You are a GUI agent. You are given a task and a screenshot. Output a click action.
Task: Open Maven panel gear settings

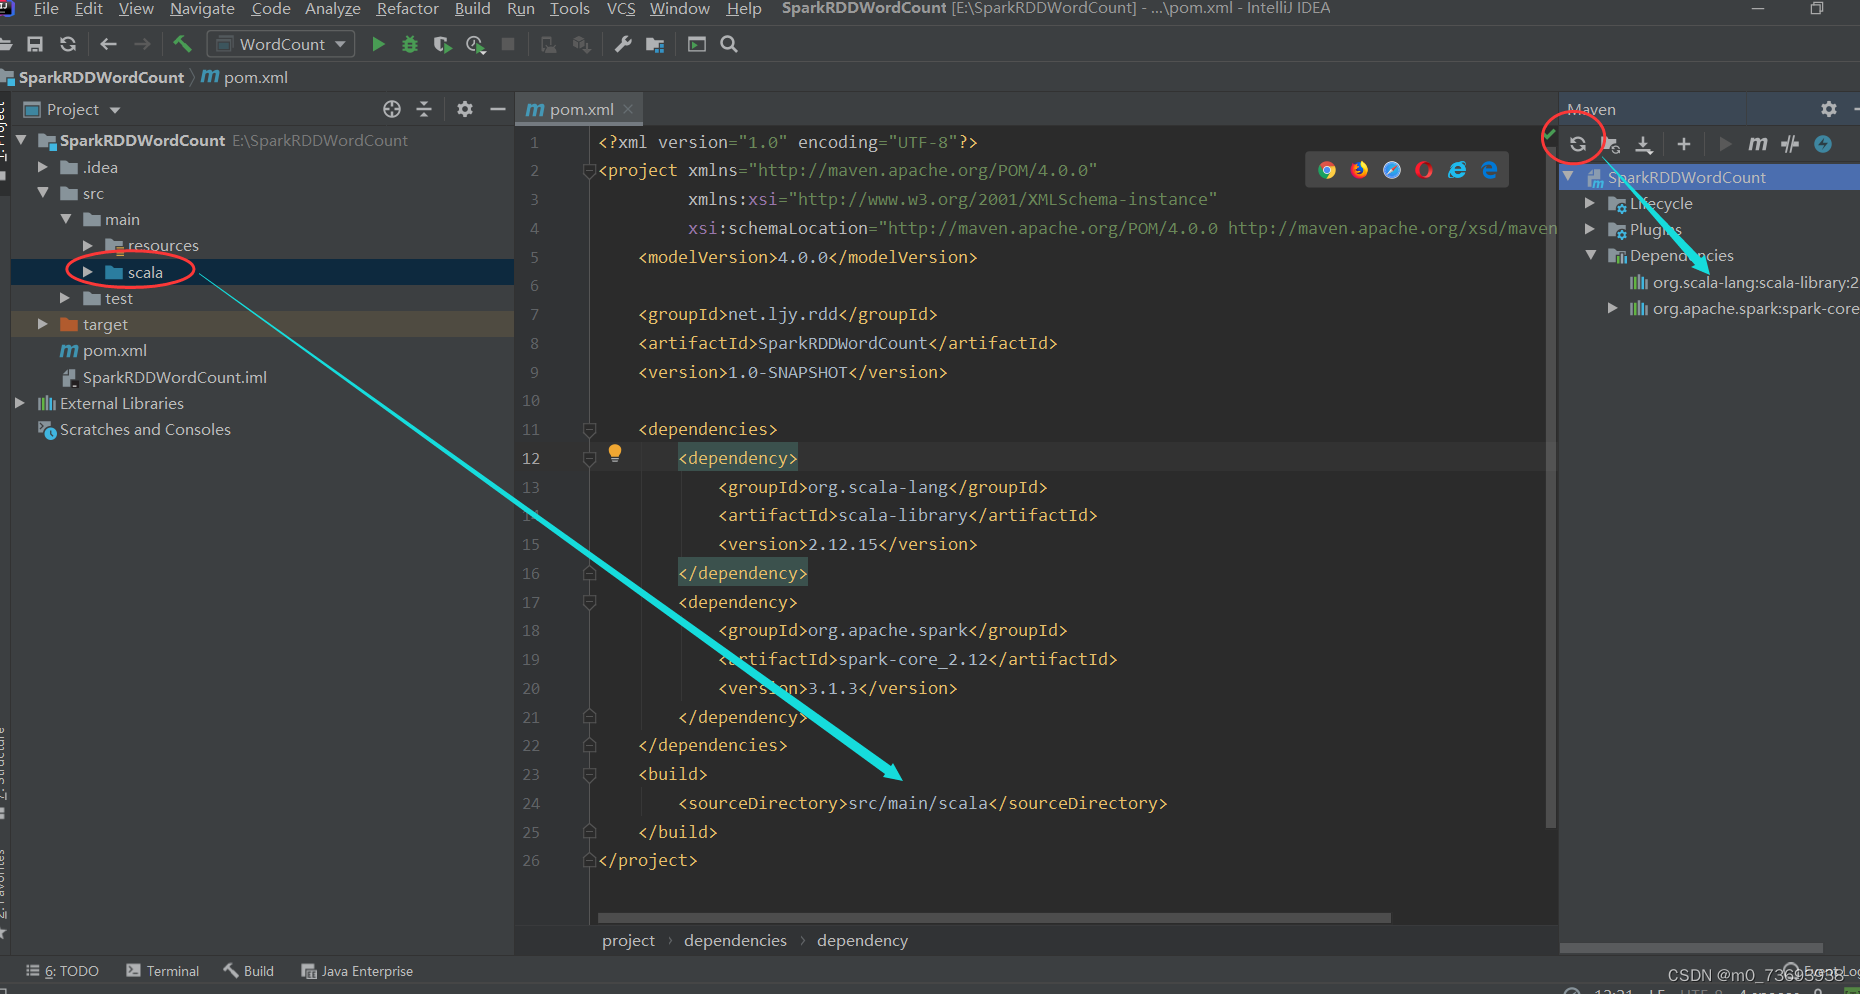1829,109
